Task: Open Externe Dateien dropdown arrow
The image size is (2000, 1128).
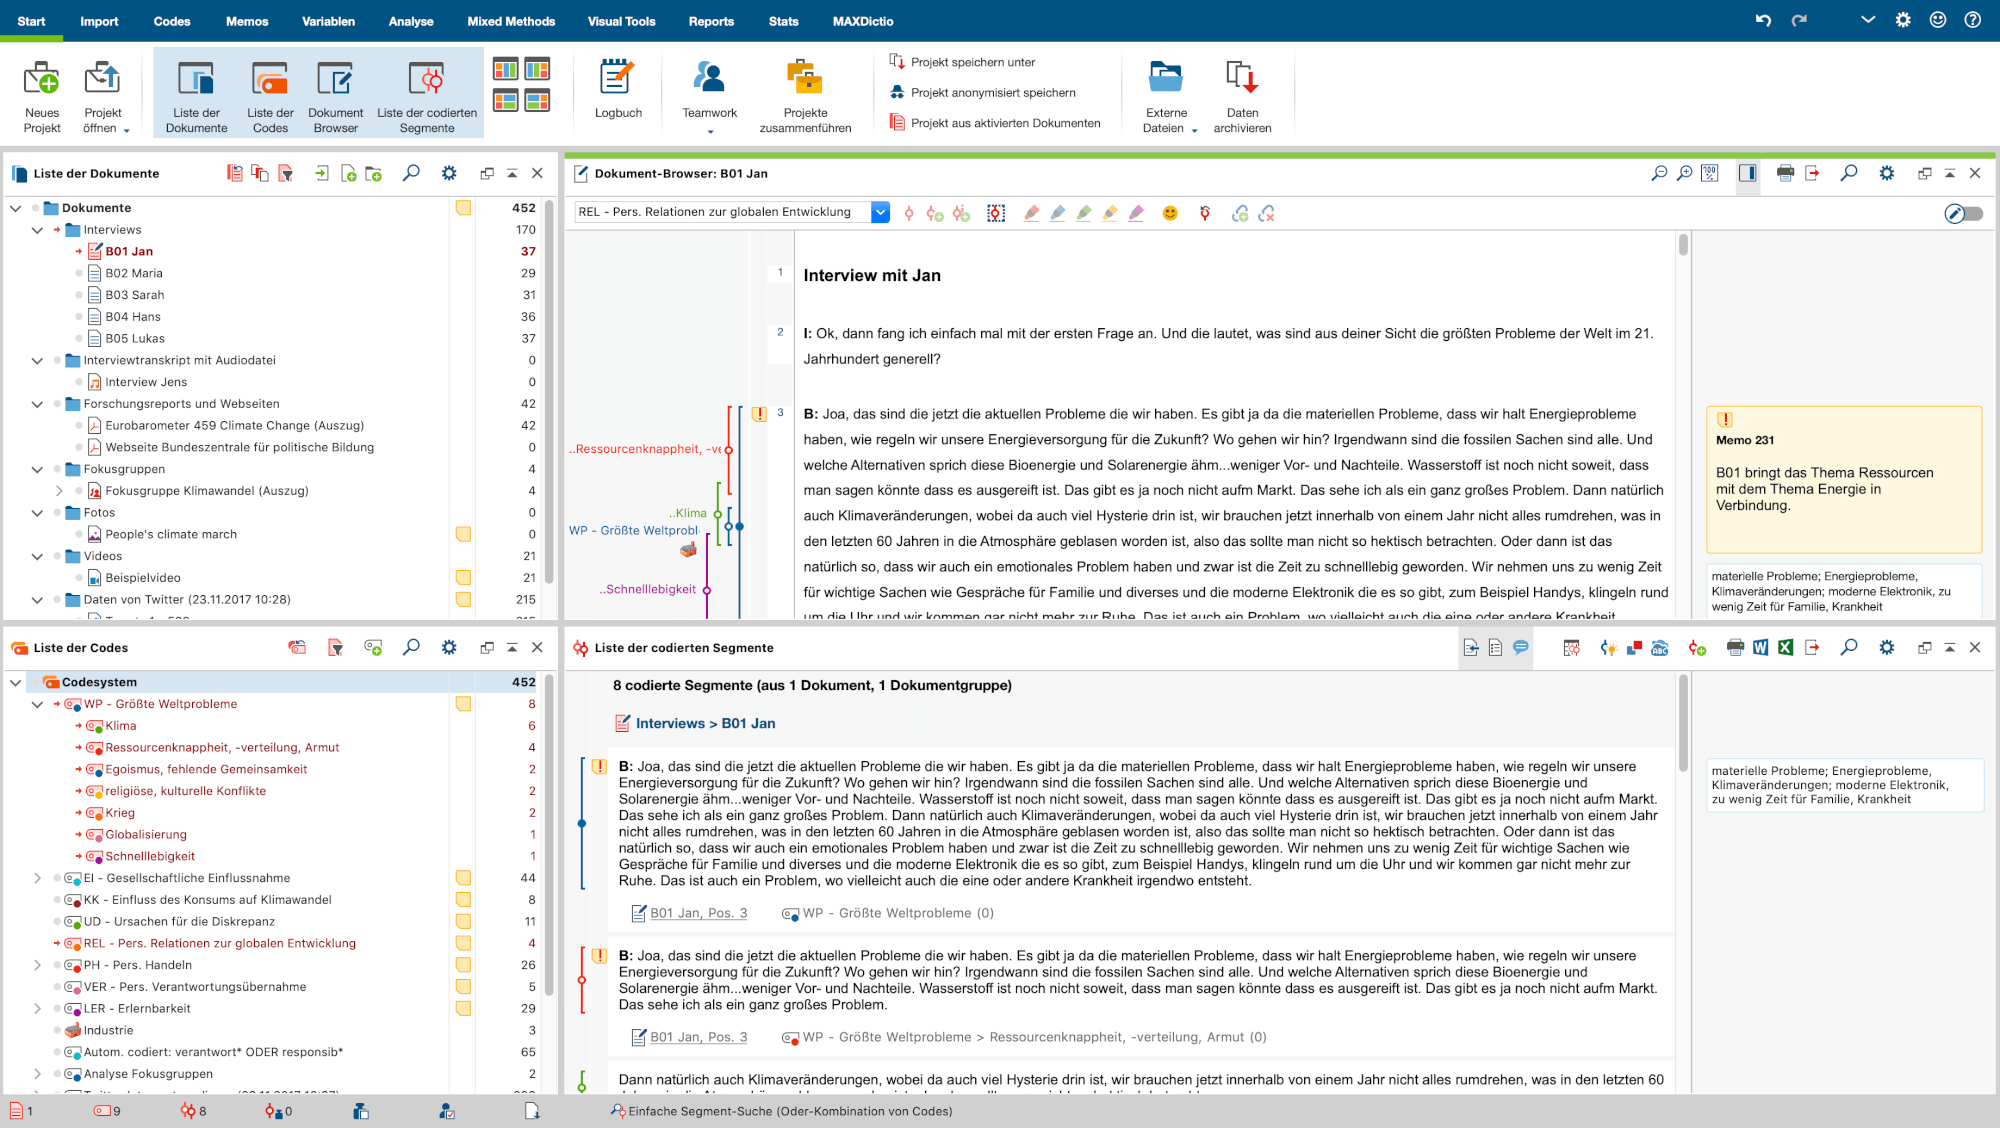Action: click(1194, 130)
